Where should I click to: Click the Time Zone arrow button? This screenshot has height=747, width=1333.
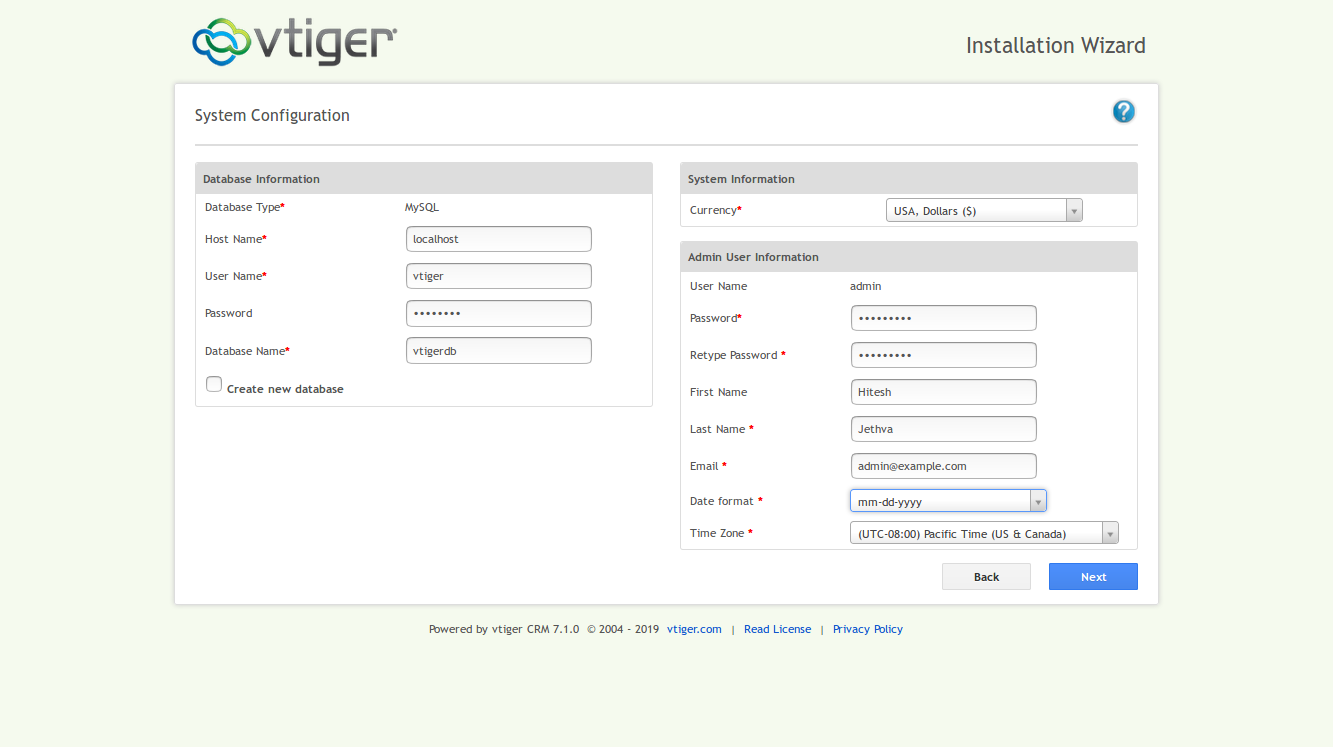[1110, 533]
